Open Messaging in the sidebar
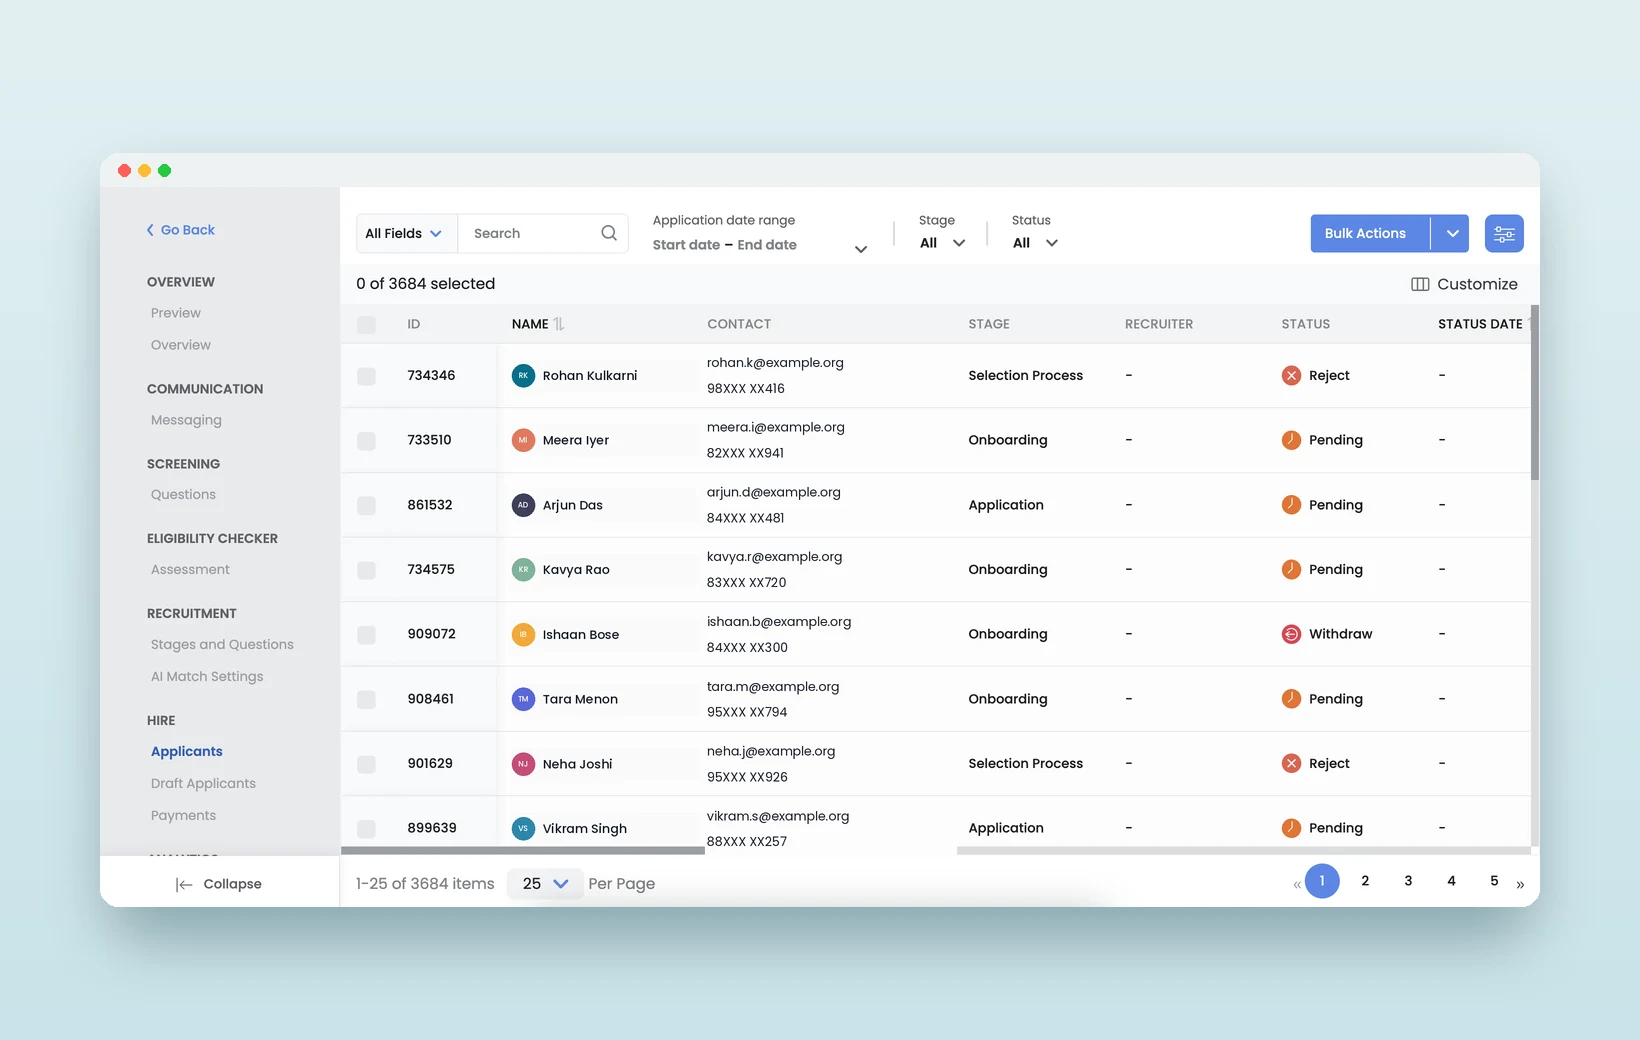1640x1040 pixels. click(186, 420)
